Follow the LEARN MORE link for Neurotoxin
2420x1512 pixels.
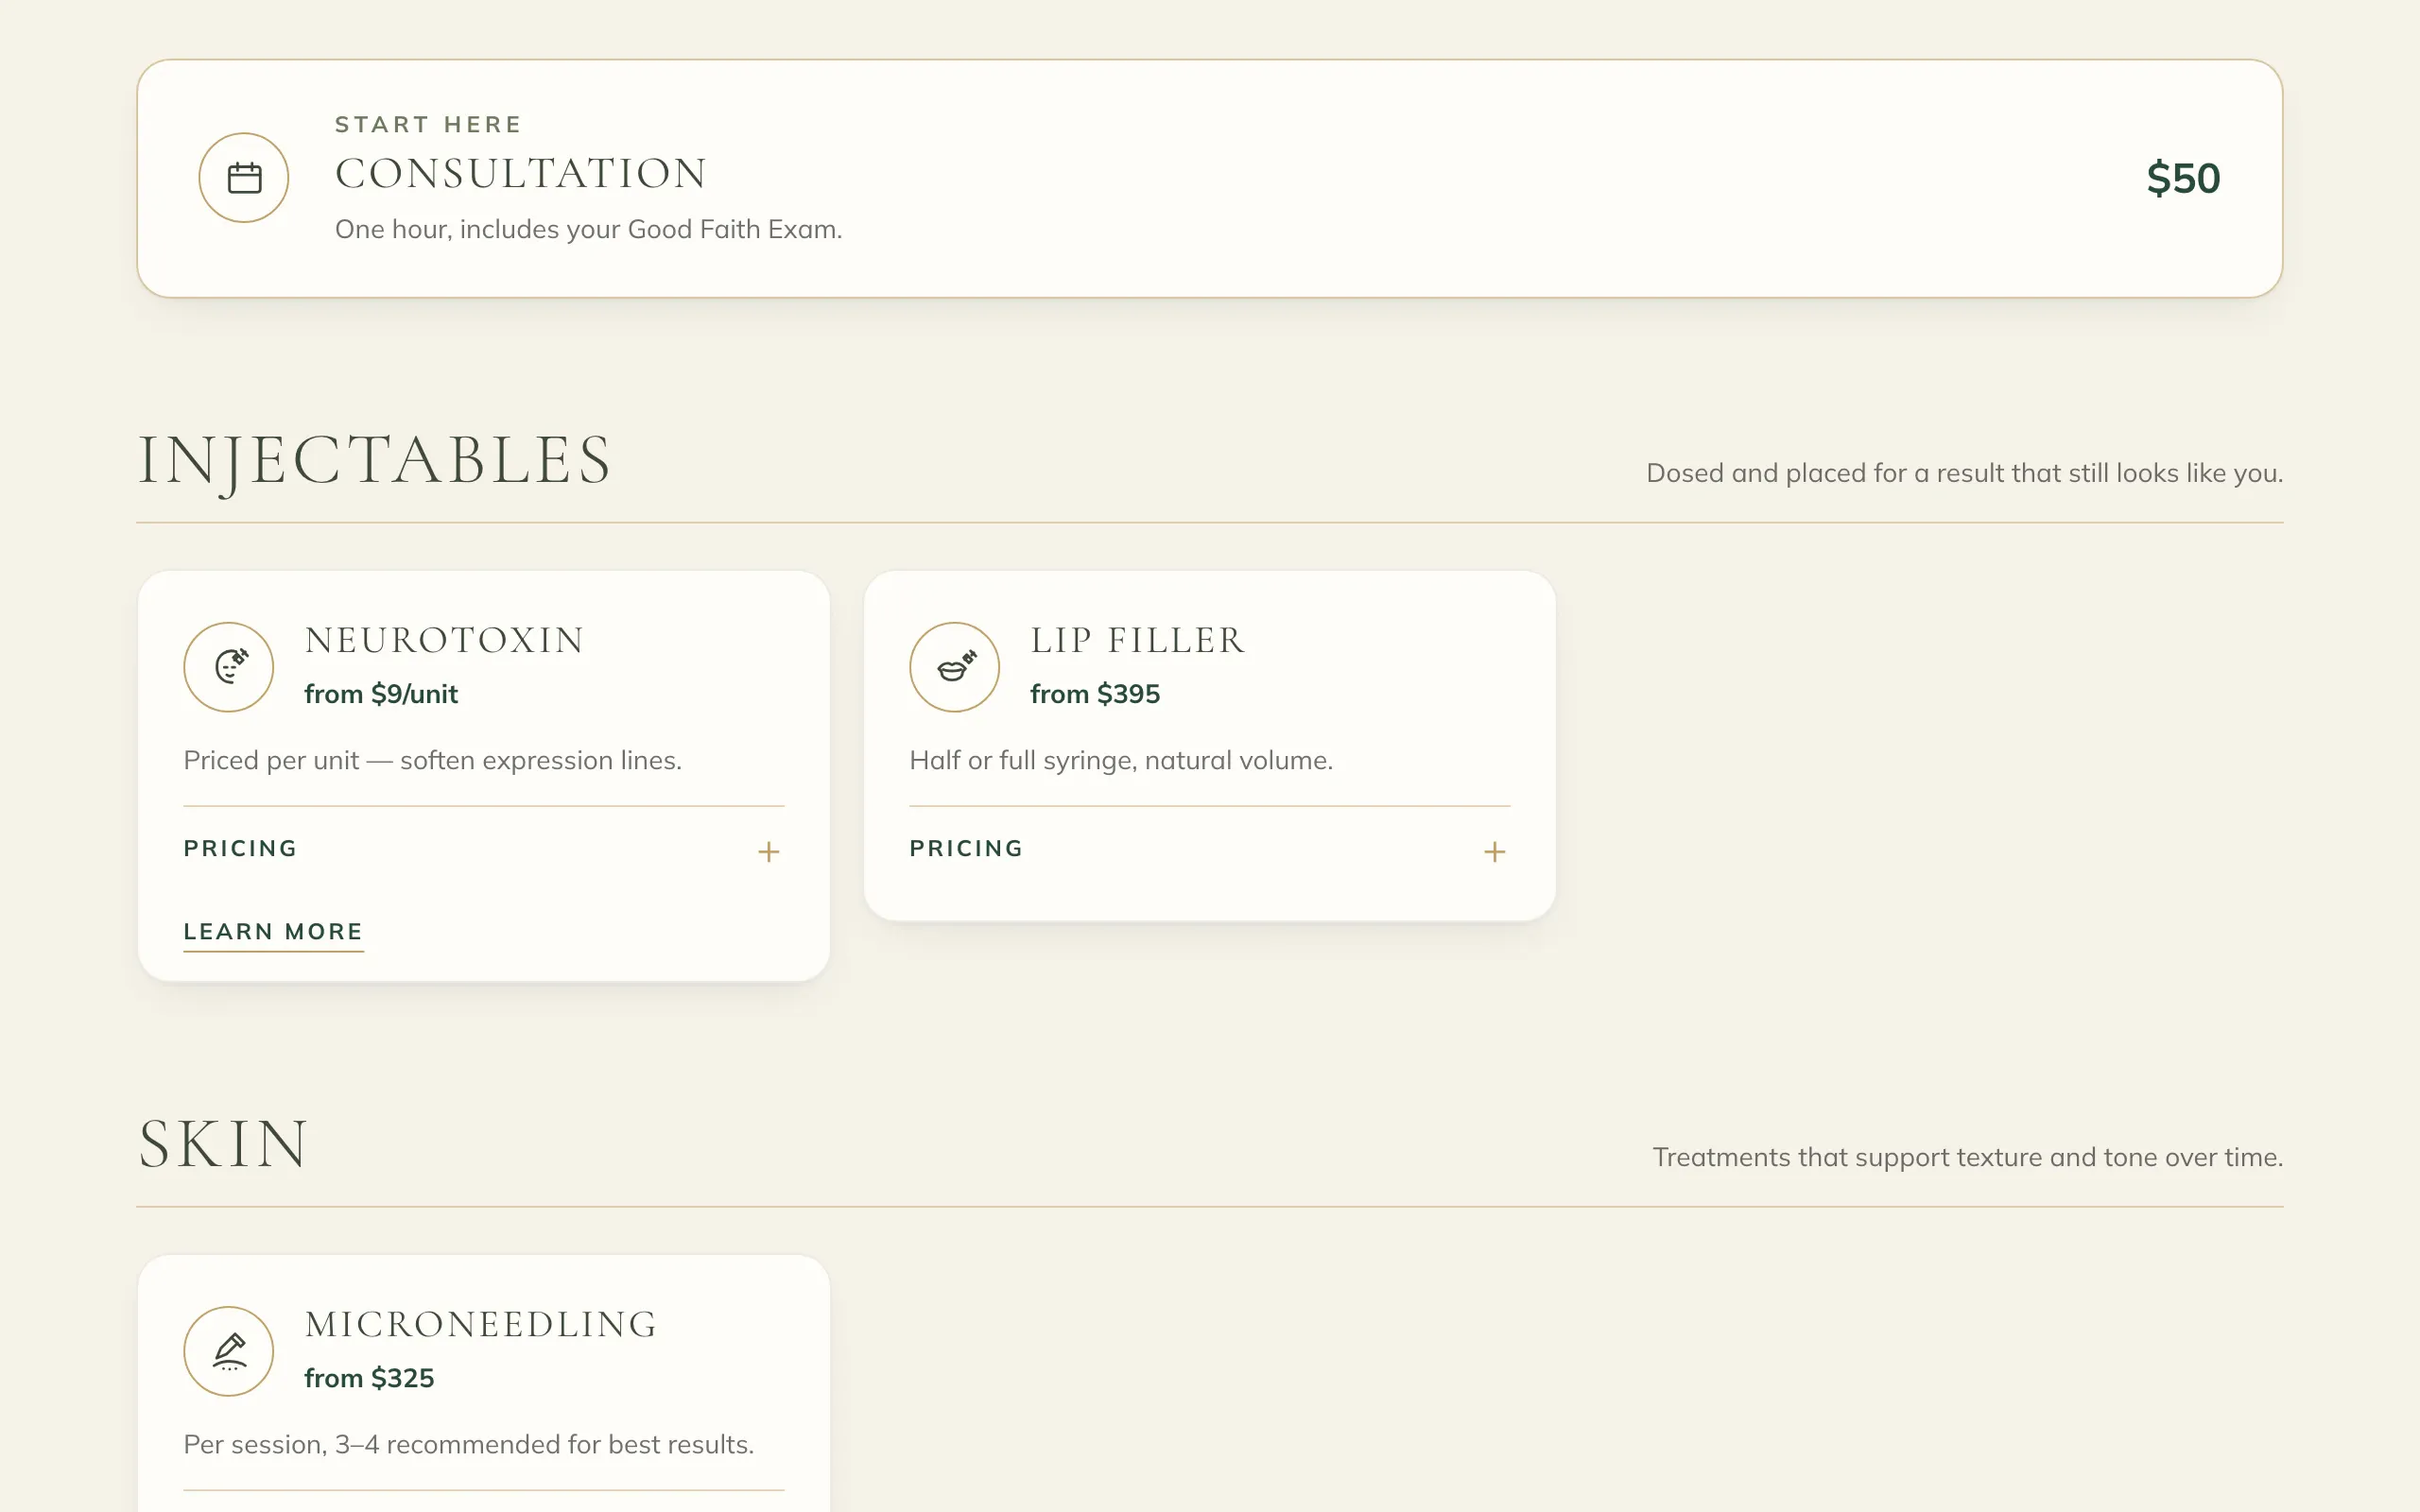click(x=273, y=933)
